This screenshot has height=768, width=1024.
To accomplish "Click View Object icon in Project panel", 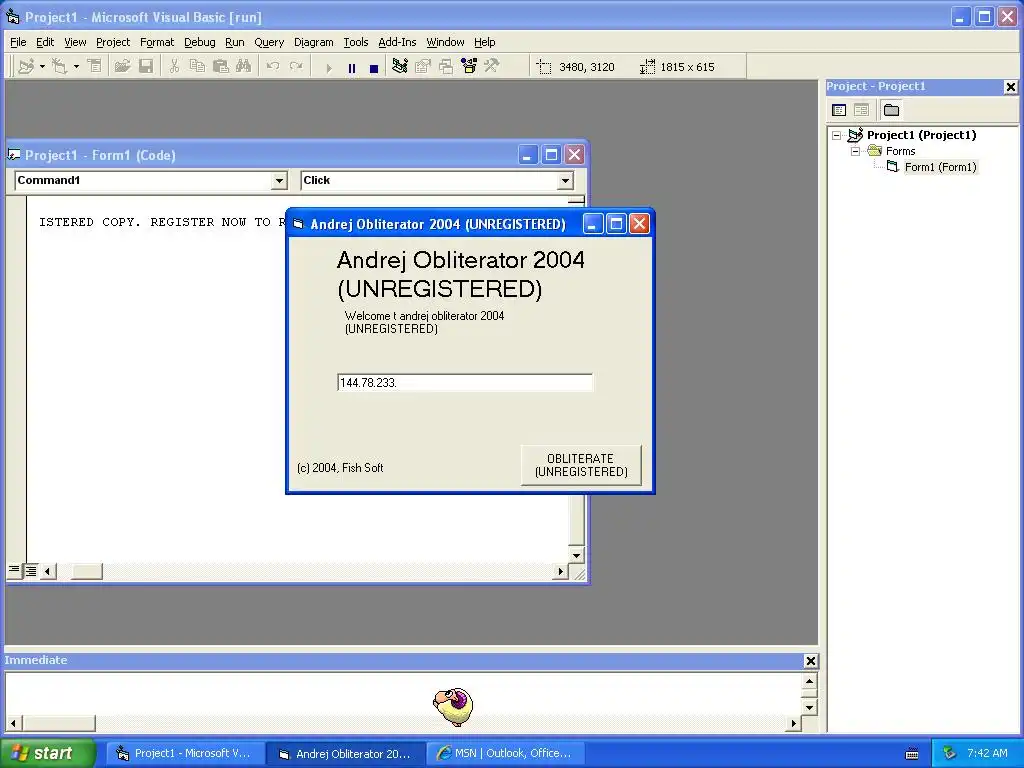I will click(x=861, y=110).
